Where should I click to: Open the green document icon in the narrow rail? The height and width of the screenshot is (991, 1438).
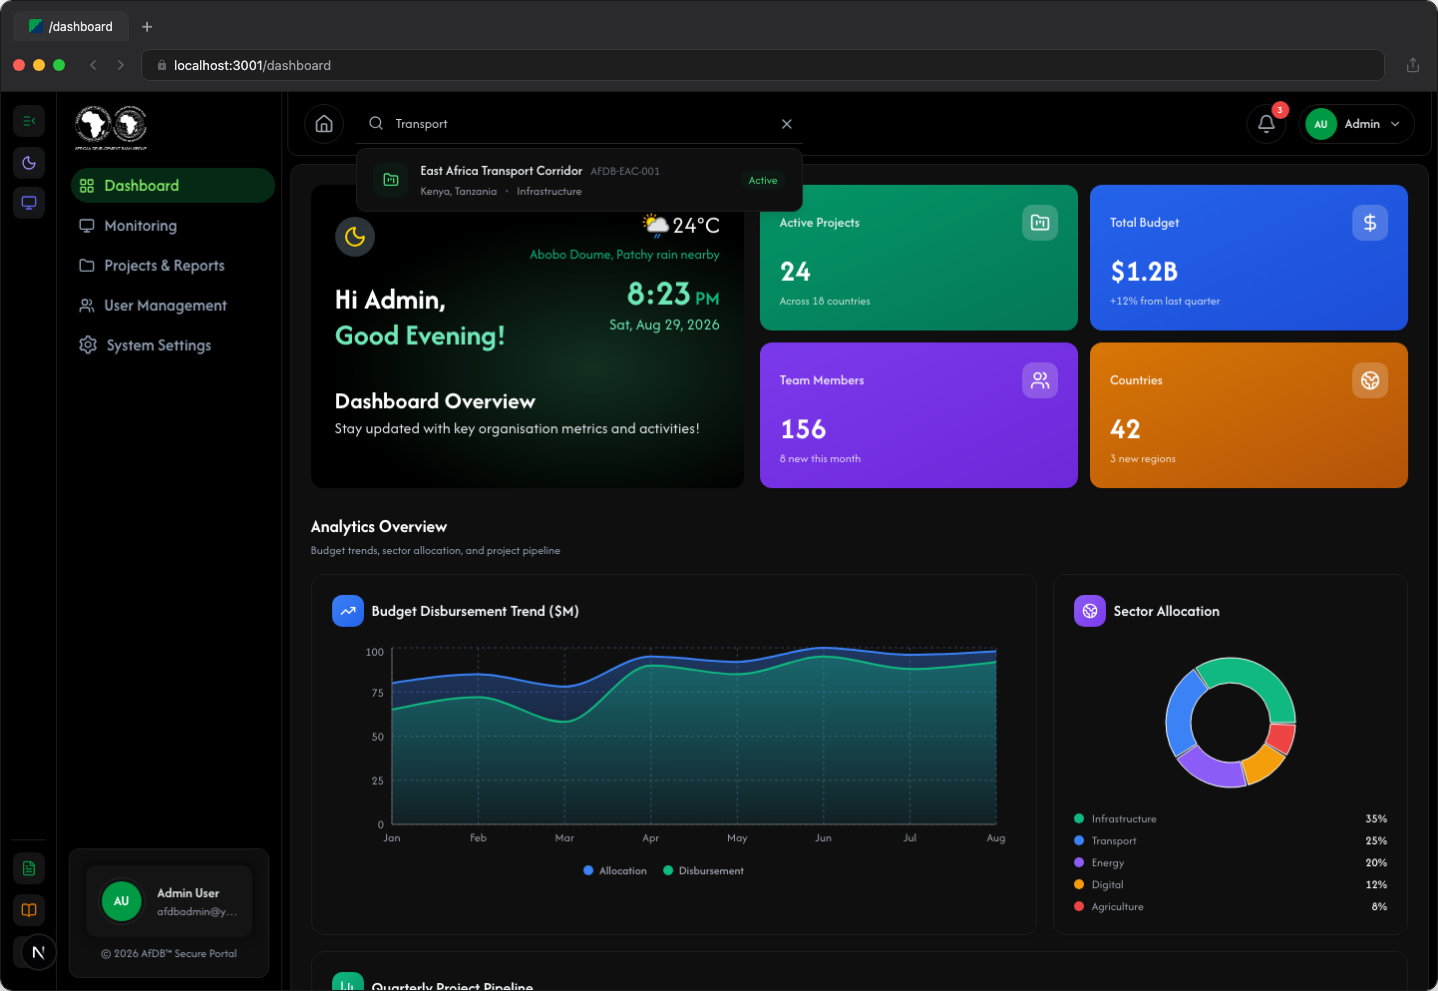coord(29,868)
